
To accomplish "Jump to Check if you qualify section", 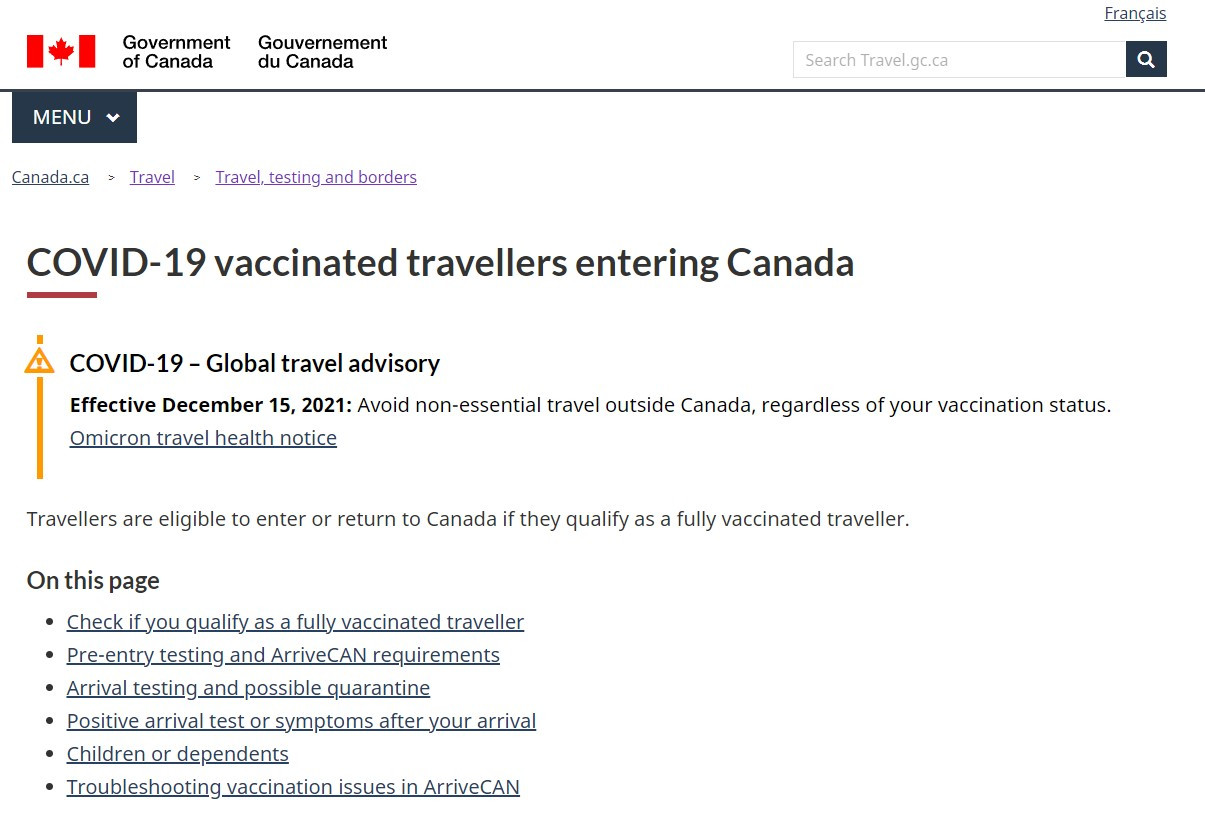I will tap(295, 622).
